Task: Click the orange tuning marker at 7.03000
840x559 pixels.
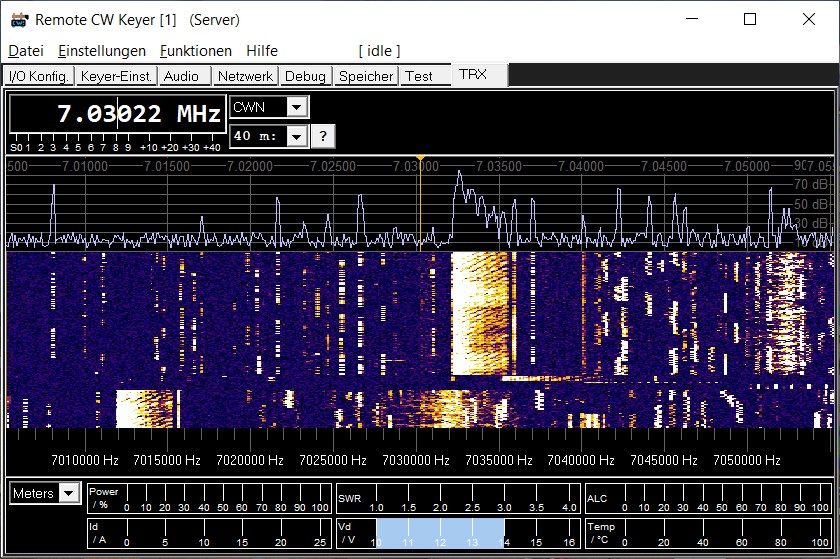Action: click(421, 158)
